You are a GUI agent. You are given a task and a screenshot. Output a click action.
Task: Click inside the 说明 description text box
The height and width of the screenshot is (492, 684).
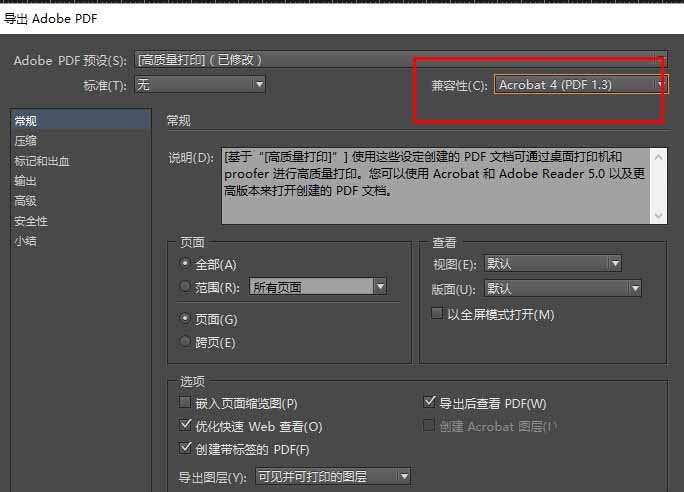(435, 186)
